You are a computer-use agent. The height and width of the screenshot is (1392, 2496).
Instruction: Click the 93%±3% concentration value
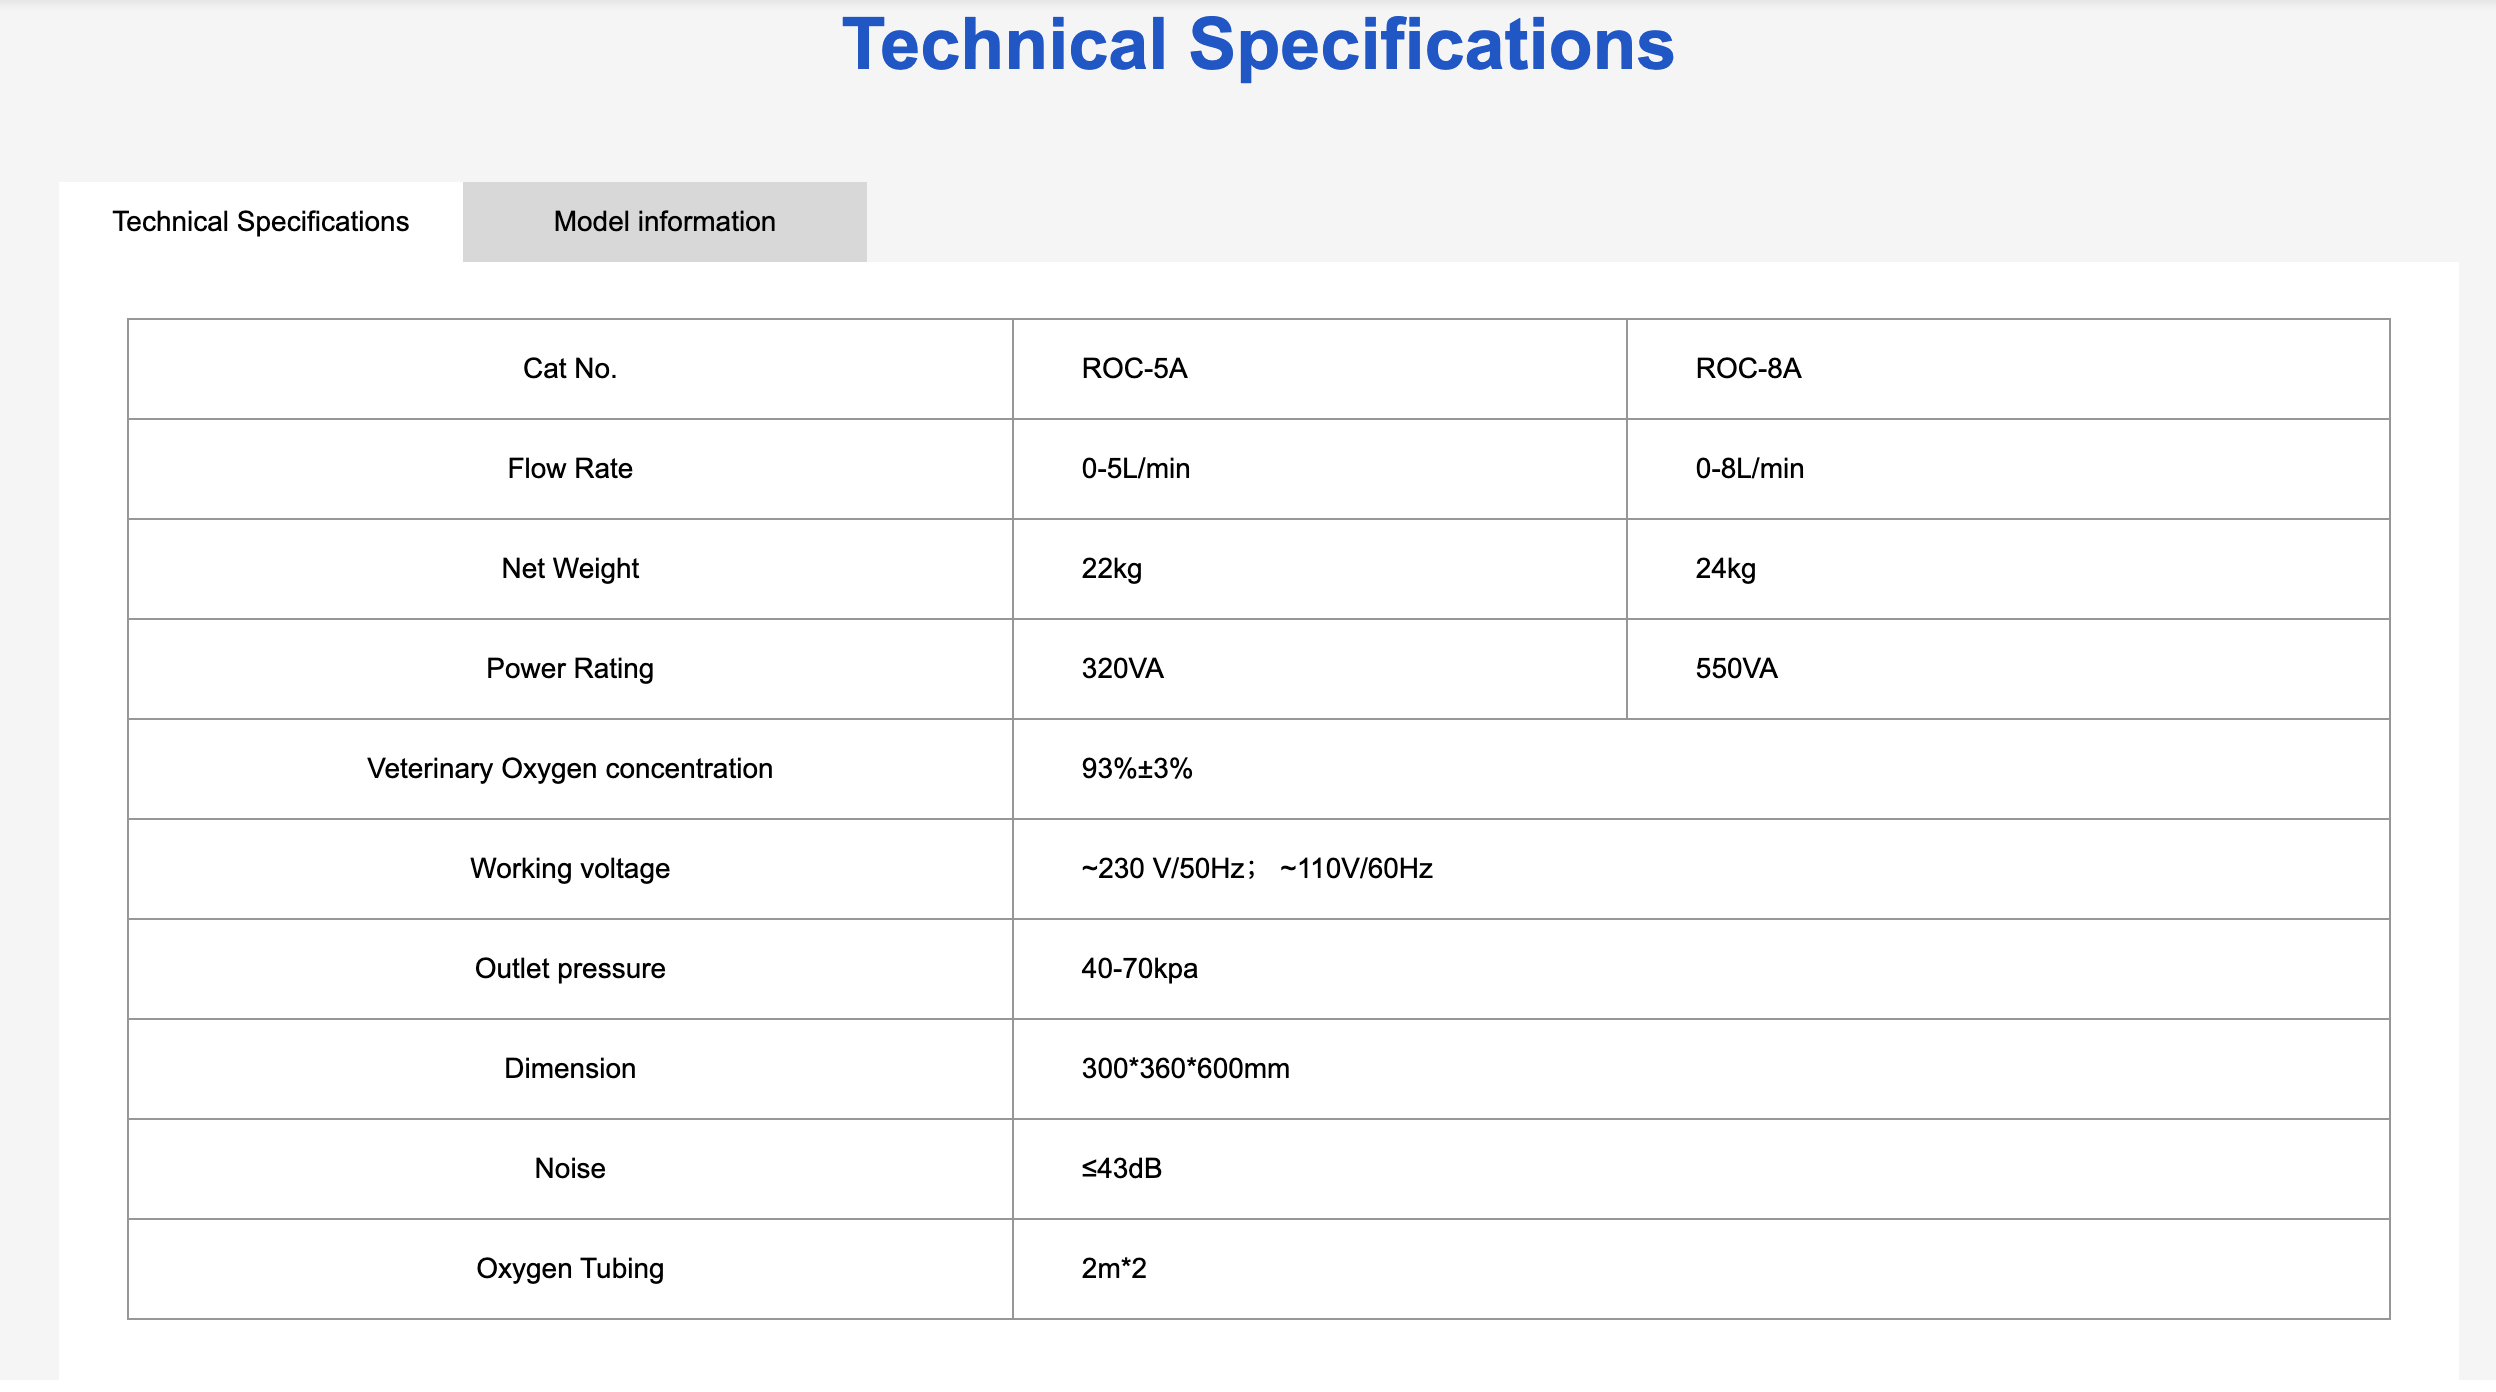(1136, 768)
